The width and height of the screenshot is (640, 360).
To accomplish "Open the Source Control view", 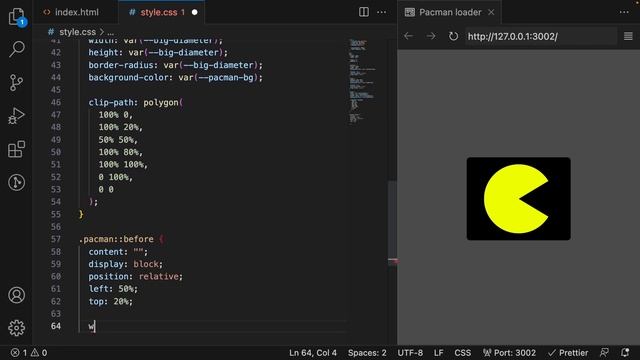I will 16,82.
